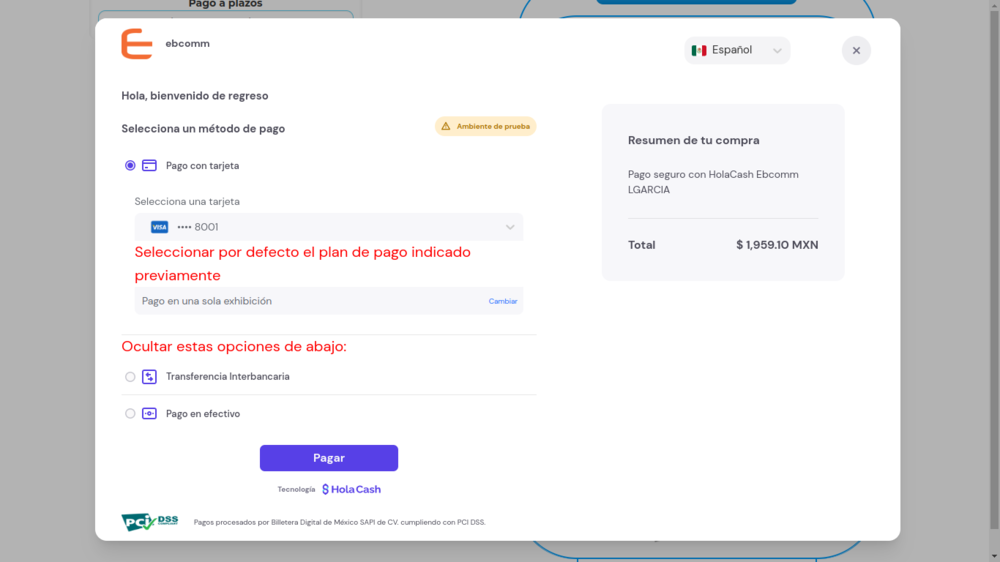Click the Mexican flag icon
Image resolution: width=1000 pixels, height=562 pixels.
699,50
